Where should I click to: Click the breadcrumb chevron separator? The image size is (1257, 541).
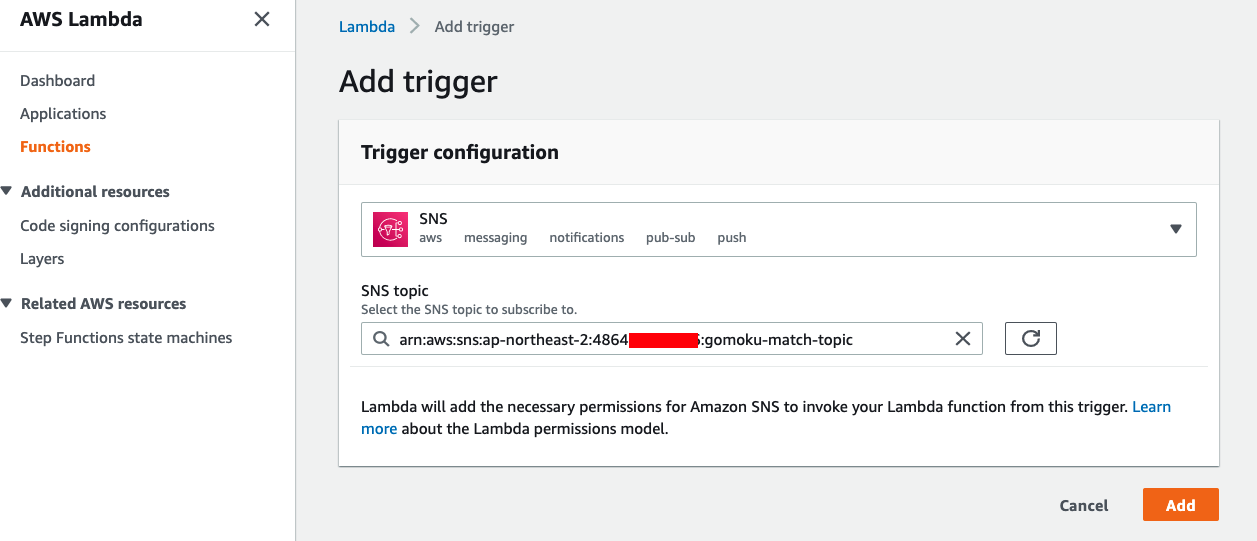click(x=415, y=27)
